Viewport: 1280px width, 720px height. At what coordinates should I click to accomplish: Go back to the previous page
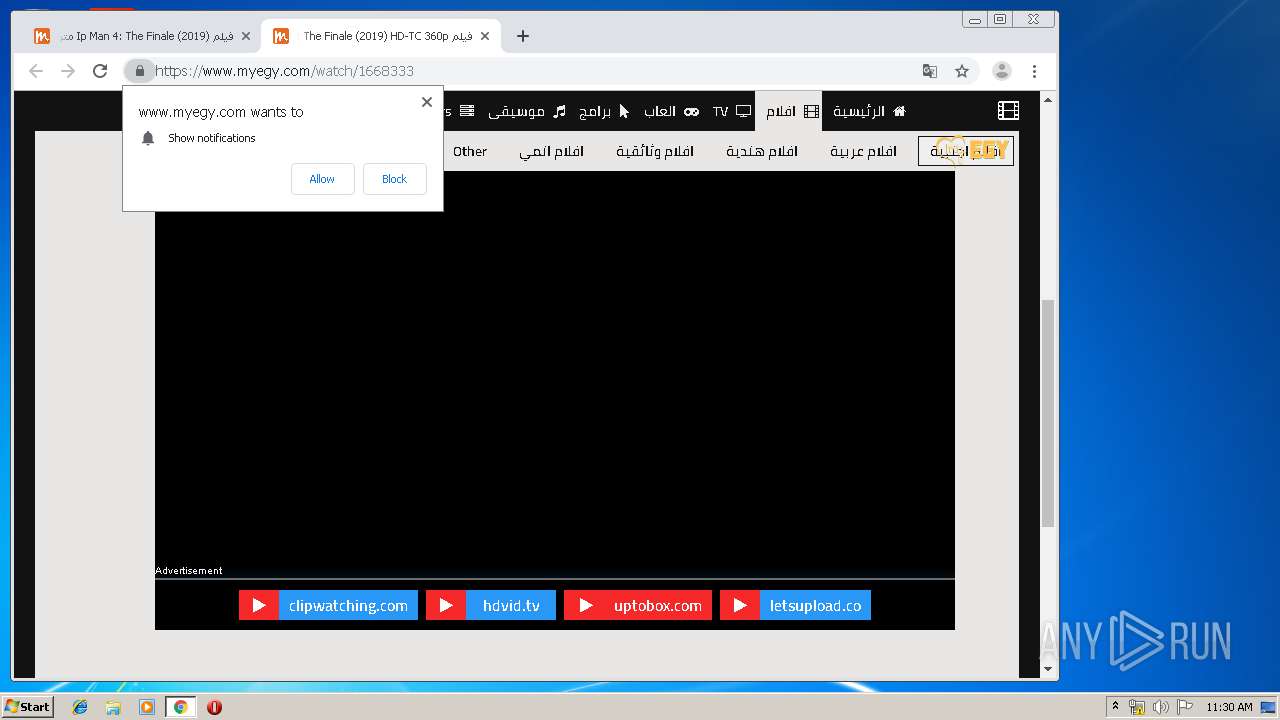tap(36, 71)
